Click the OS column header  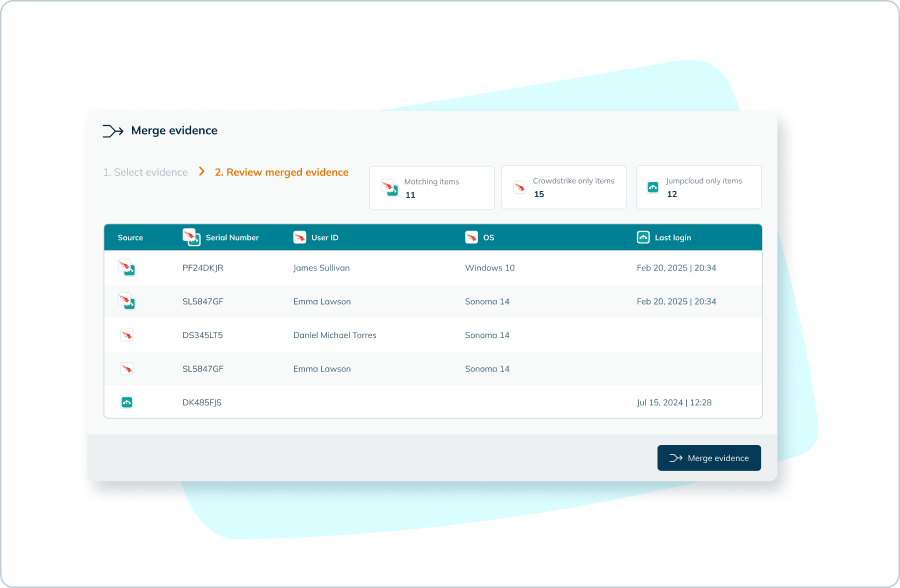pyautogui.click(x=488, y=238)
